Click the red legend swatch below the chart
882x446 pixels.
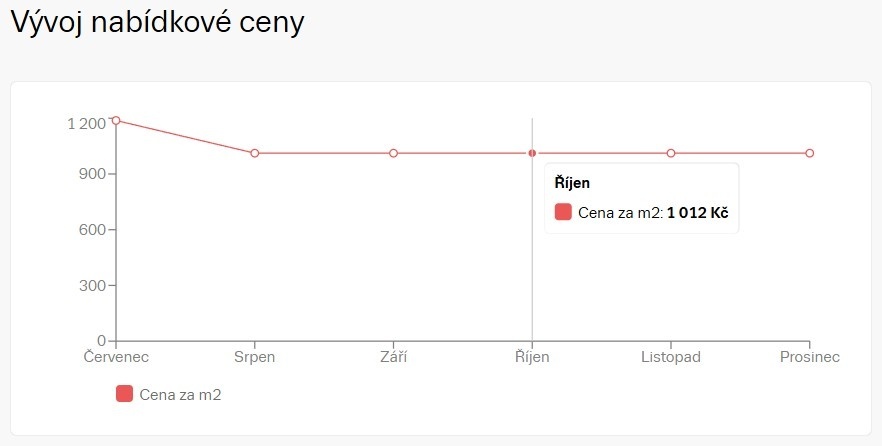(125, 394)
